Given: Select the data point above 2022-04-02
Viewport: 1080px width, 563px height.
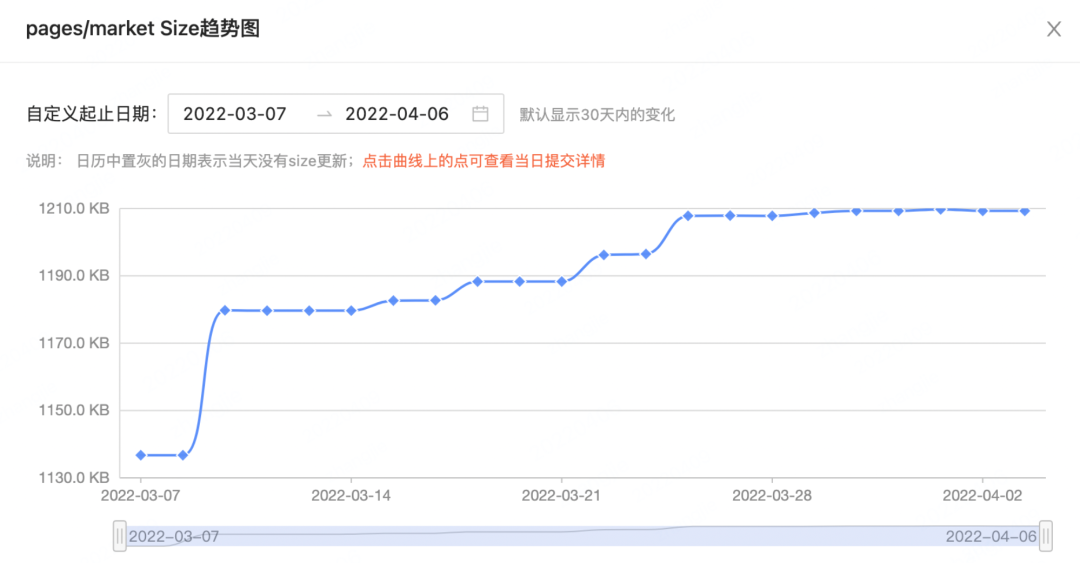Looking at the screenshot, I should click(x=983, y=212).
